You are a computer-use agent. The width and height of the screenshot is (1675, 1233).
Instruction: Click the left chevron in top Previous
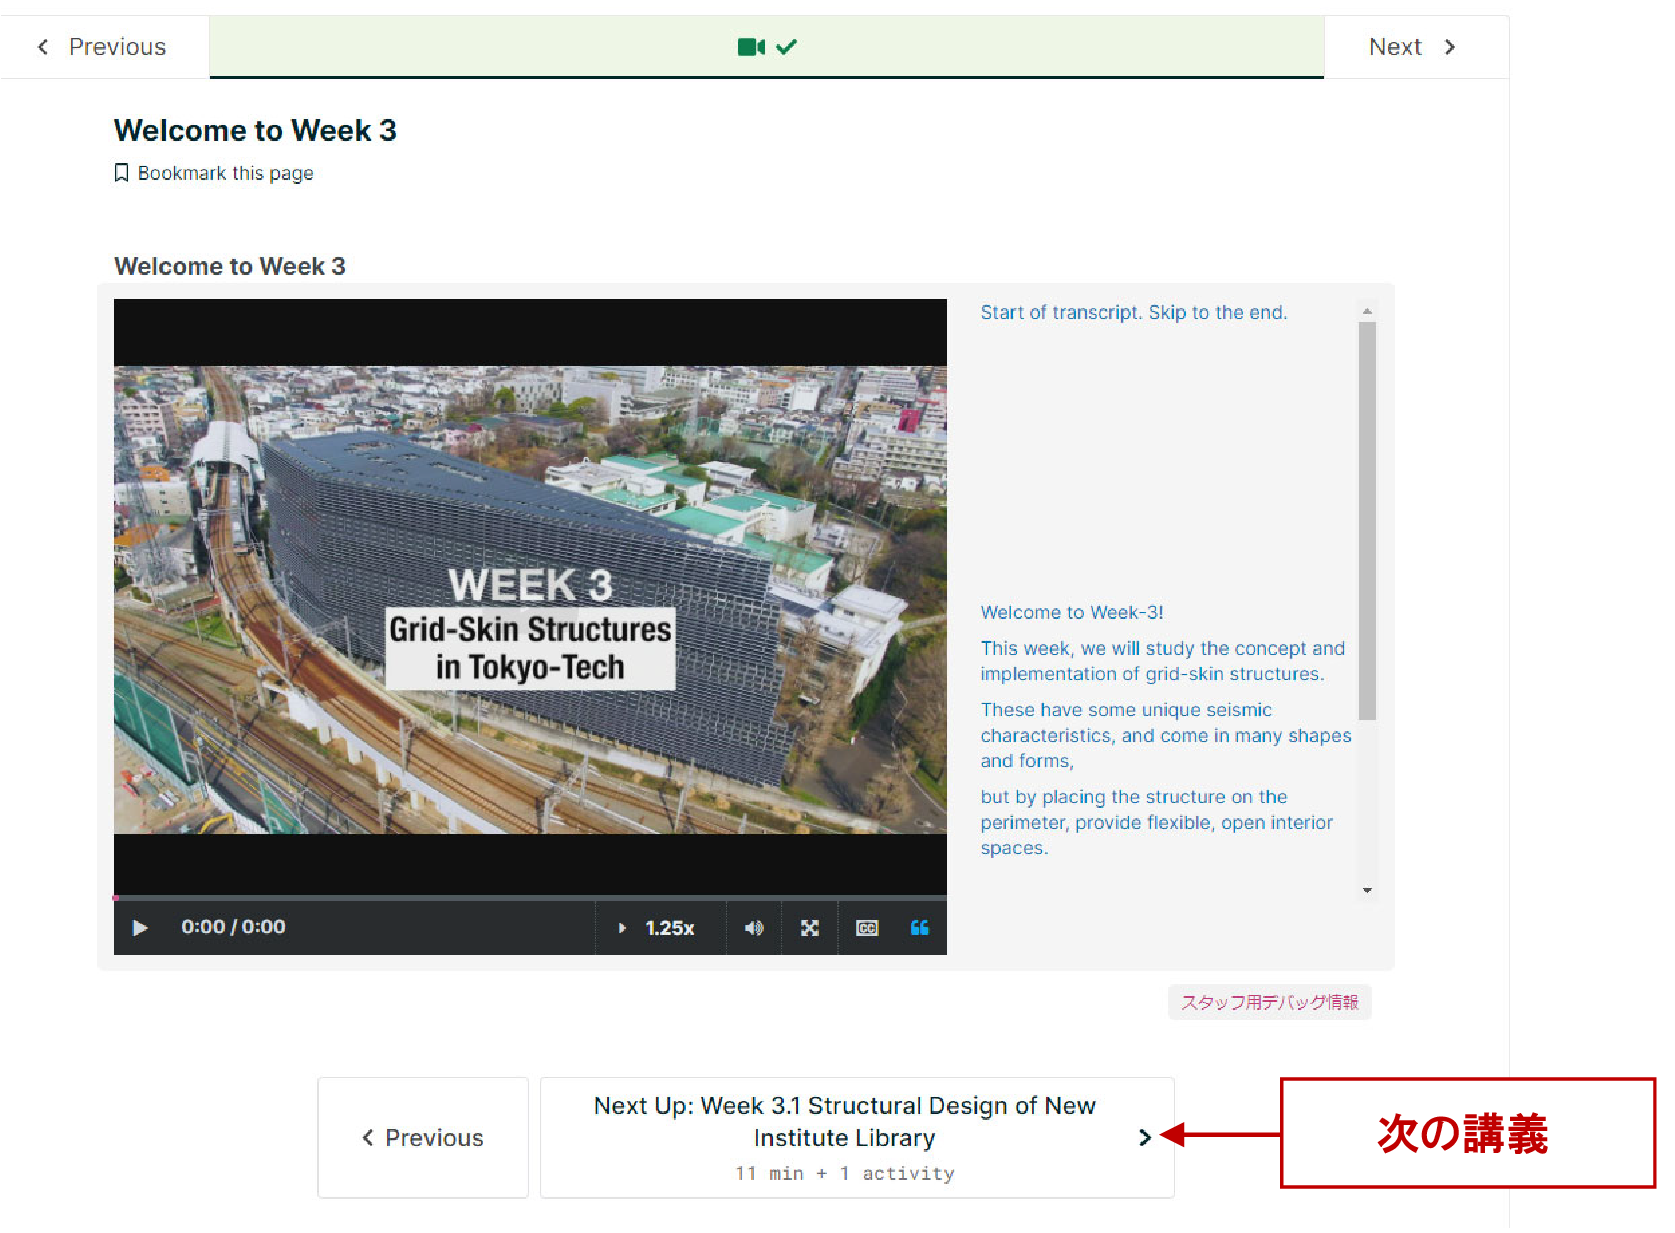click(43, 47)
